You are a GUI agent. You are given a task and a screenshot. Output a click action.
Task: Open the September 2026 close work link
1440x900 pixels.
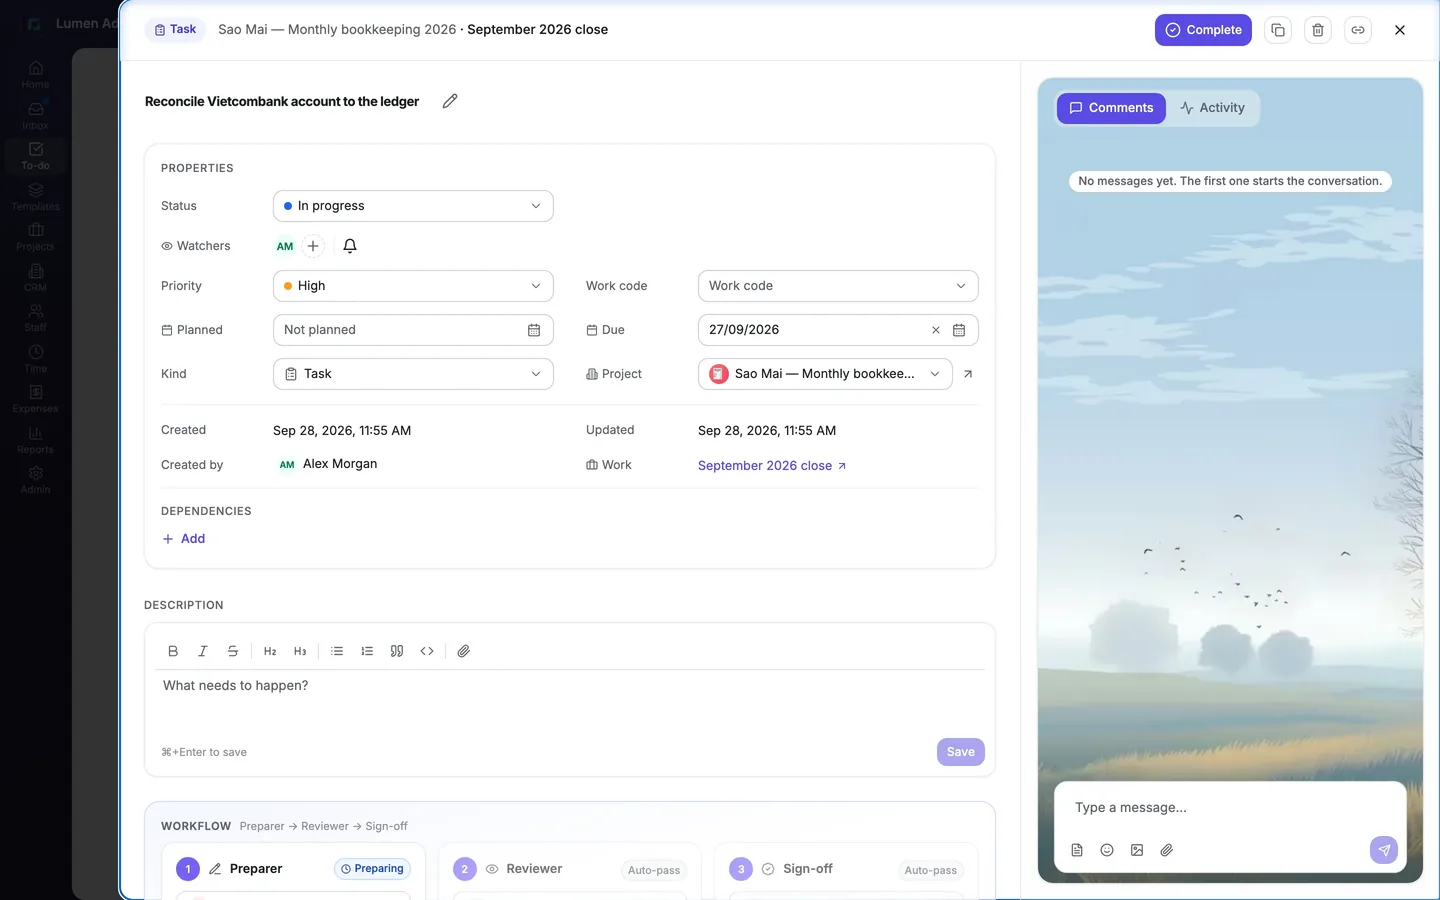pyautogui.click(x=772, y=466)
